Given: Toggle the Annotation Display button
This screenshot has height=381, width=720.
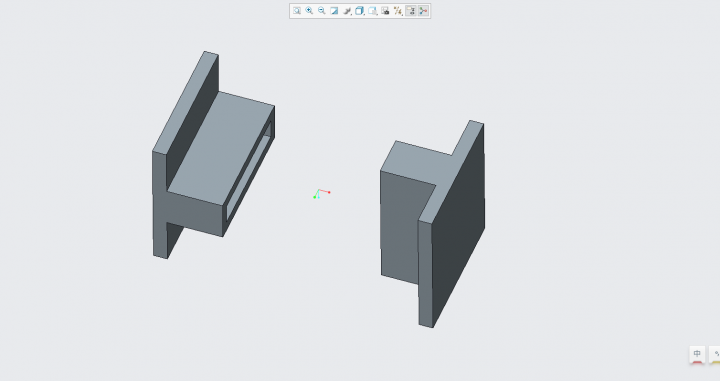Looking at the screenshot, I should pyautogui.click(x=411, y=11).
